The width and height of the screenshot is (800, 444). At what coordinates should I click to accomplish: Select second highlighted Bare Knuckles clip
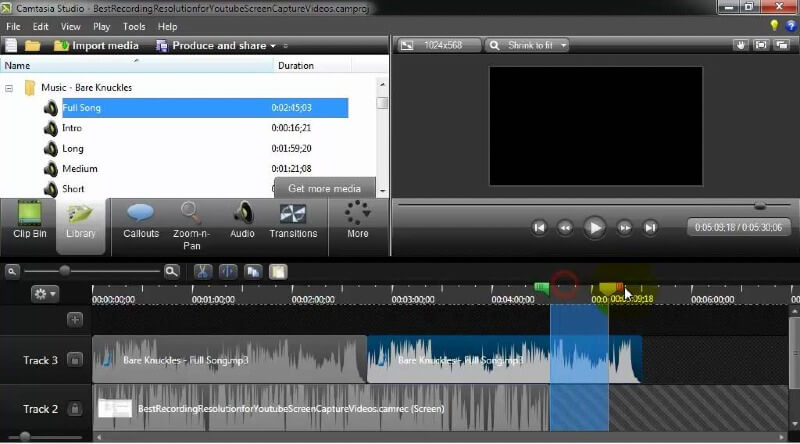(504, 360)
